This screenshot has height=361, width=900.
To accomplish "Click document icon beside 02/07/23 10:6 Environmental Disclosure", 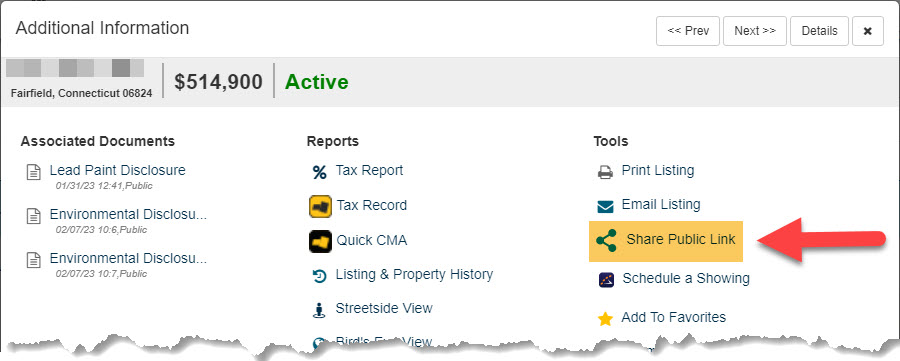I will [x=34, y=216].
